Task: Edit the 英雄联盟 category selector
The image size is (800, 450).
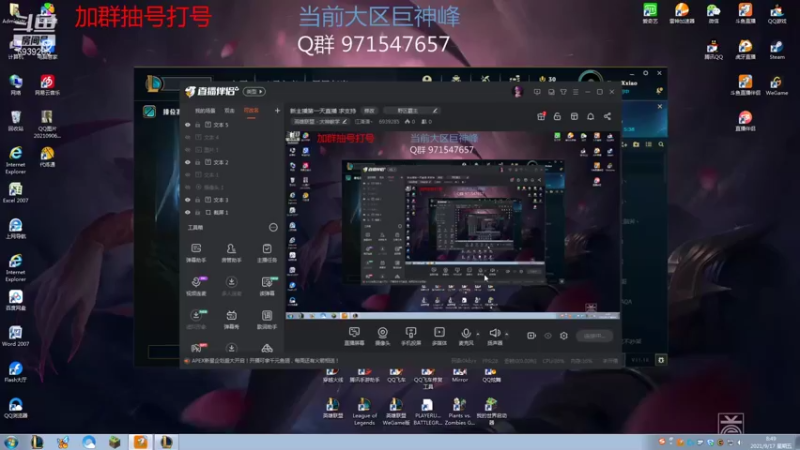Action: pos(319,122)
